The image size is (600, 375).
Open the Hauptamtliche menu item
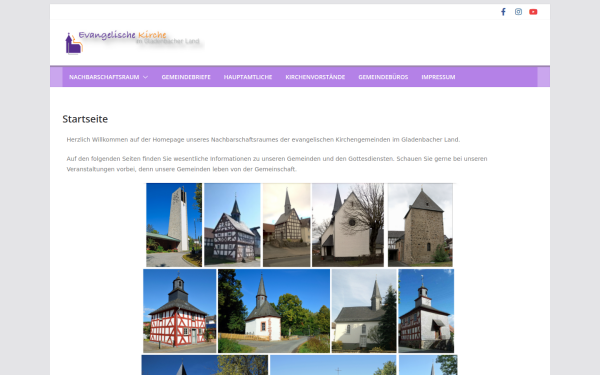(x=248, y=77)
